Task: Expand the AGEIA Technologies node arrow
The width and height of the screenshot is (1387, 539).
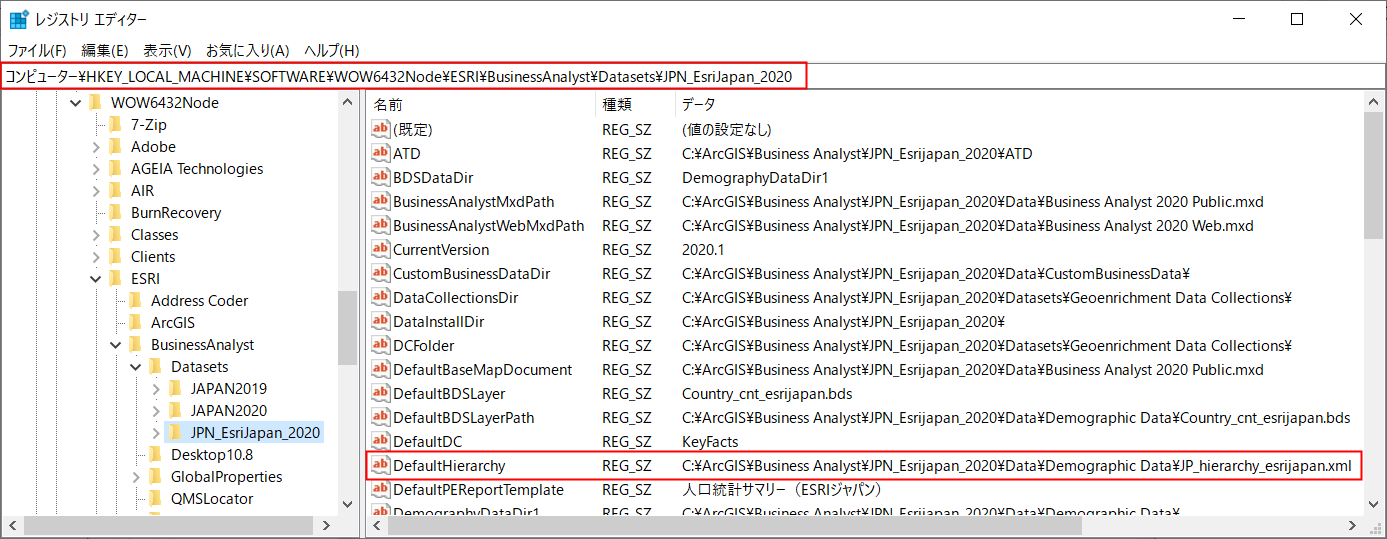Action: pos(96,169)
